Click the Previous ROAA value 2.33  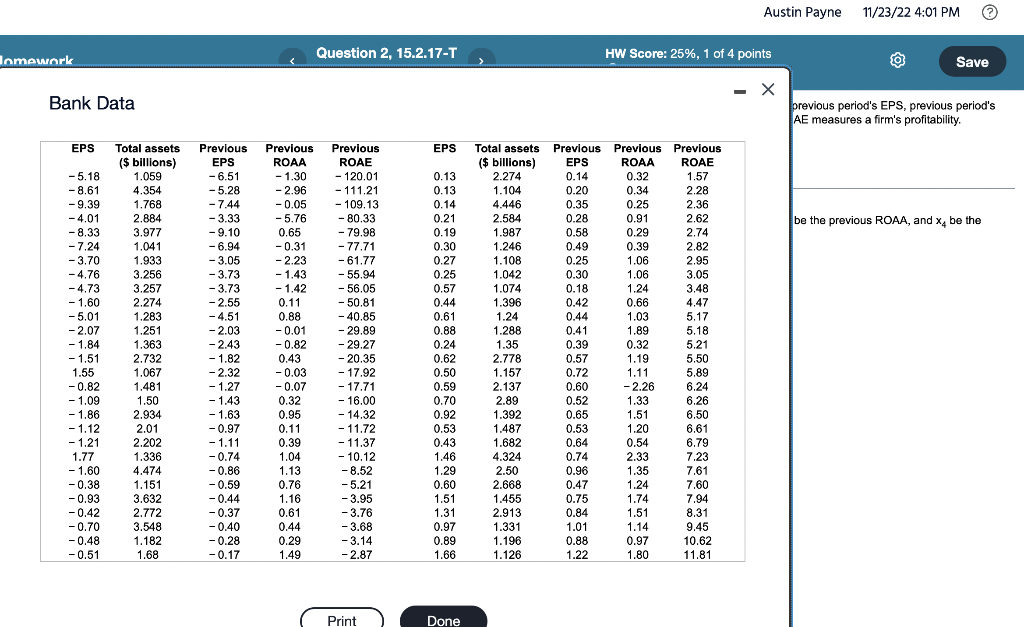tap(637, 457)
